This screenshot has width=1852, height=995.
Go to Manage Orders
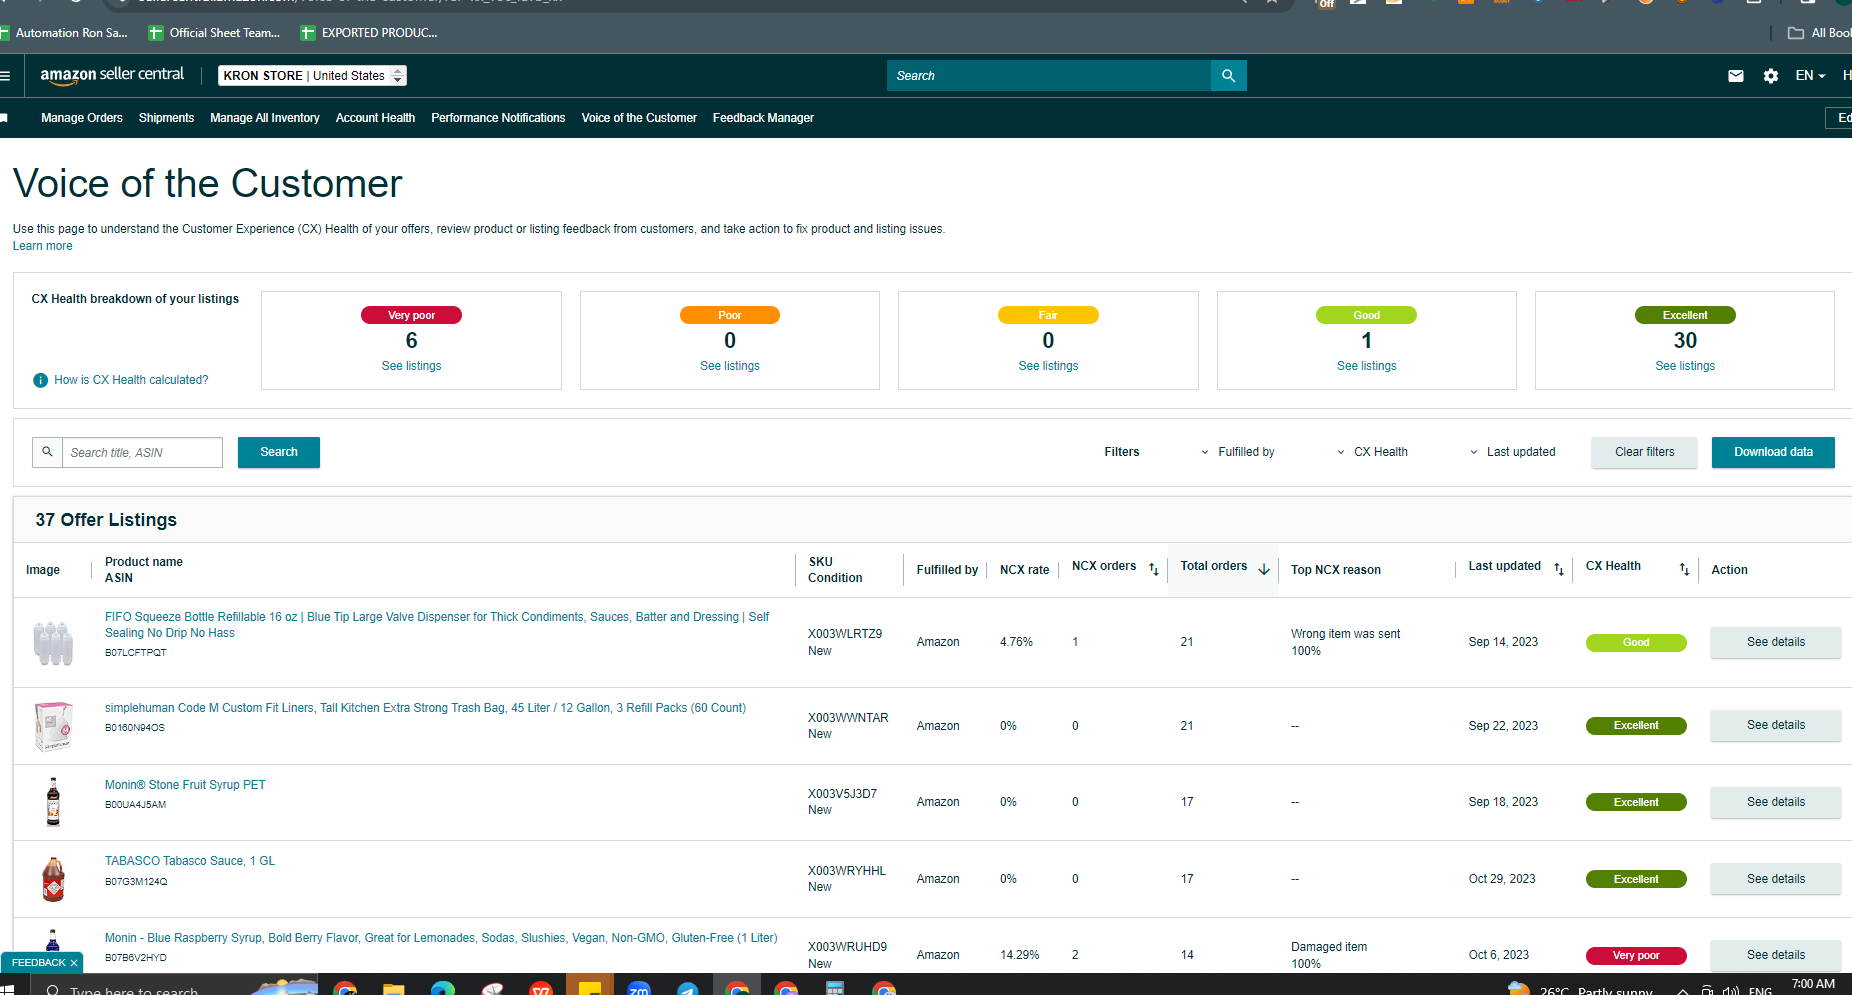82,118
